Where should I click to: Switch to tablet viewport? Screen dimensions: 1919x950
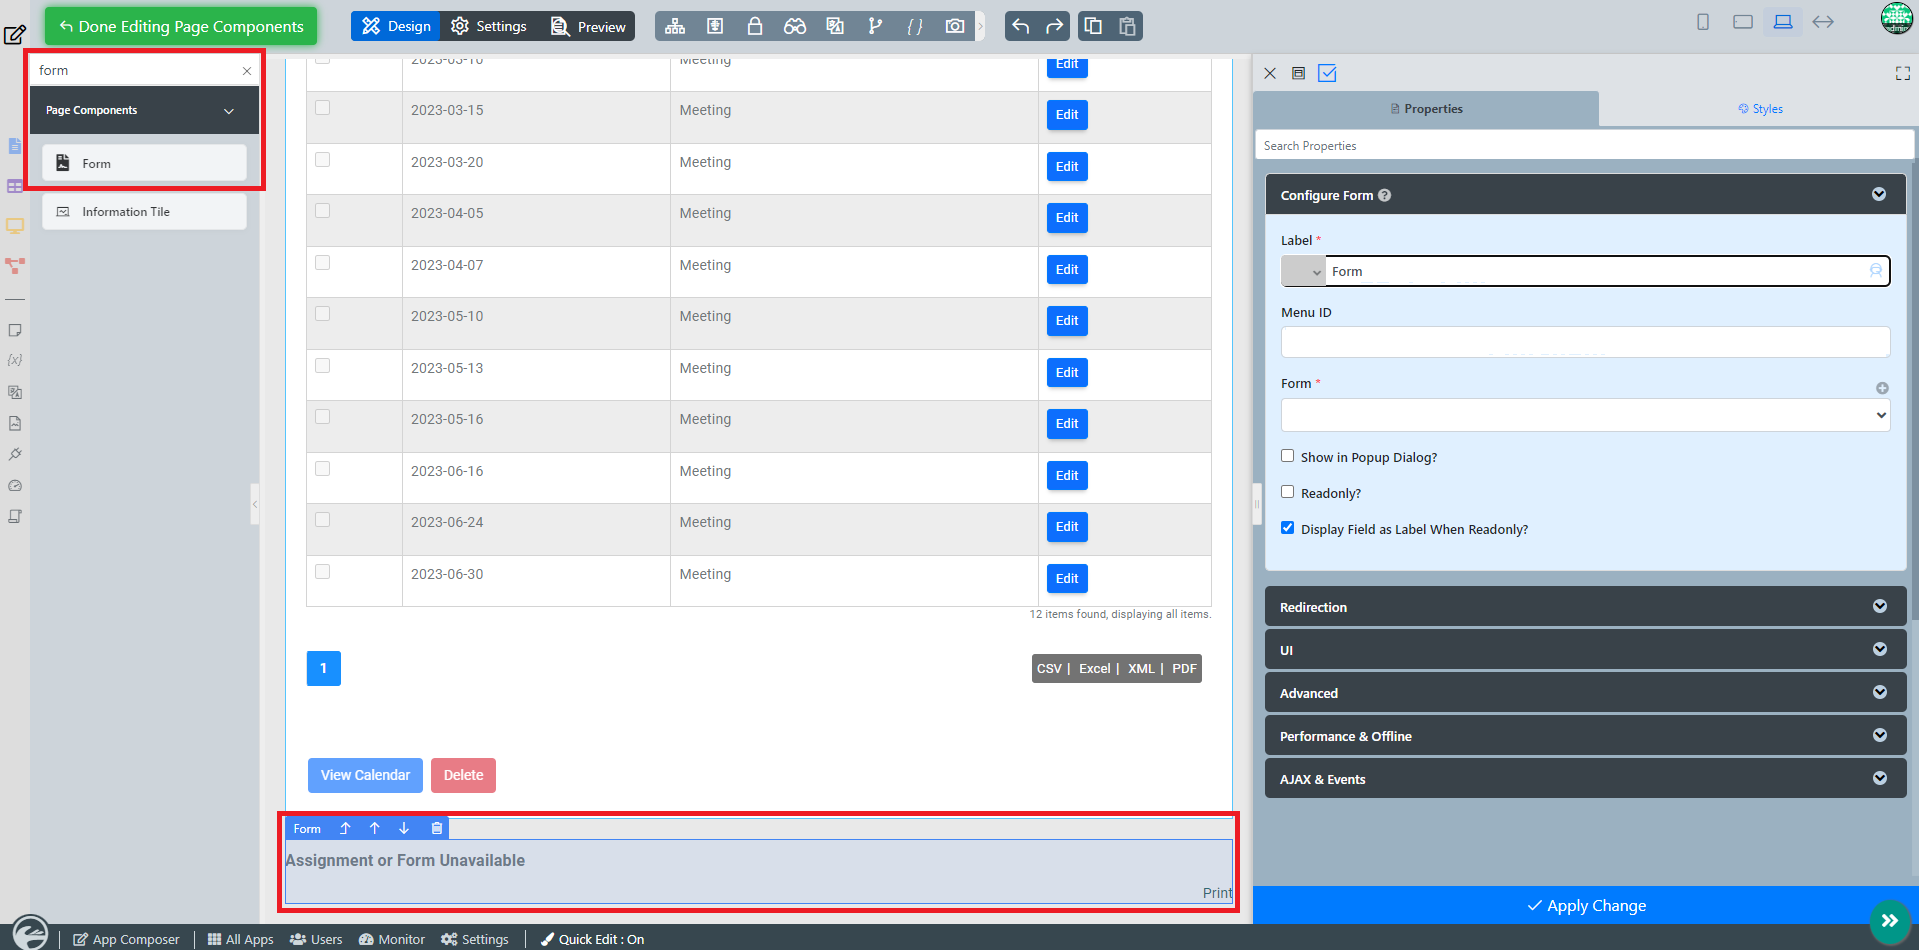pyautogui.click(x=1743, y=22)
